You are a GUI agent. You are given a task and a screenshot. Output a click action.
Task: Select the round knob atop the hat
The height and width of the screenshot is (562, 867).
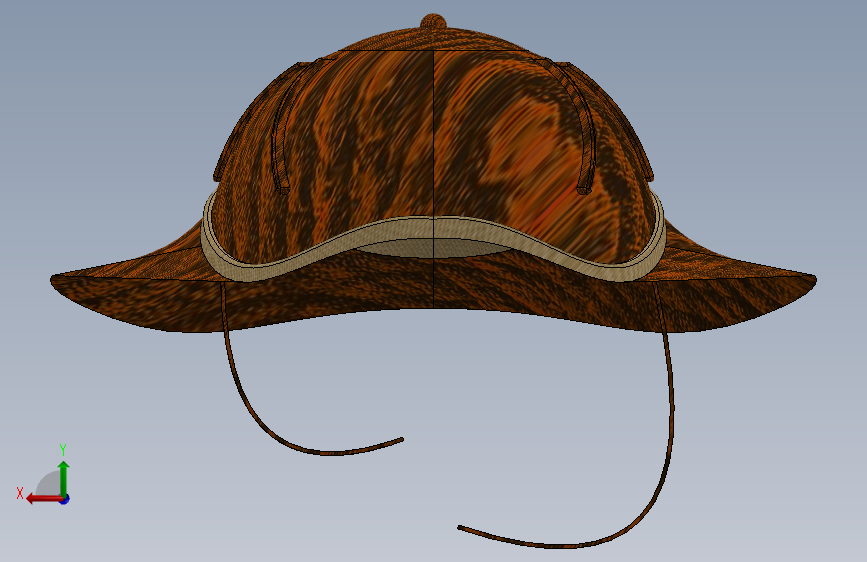point(433,22)
